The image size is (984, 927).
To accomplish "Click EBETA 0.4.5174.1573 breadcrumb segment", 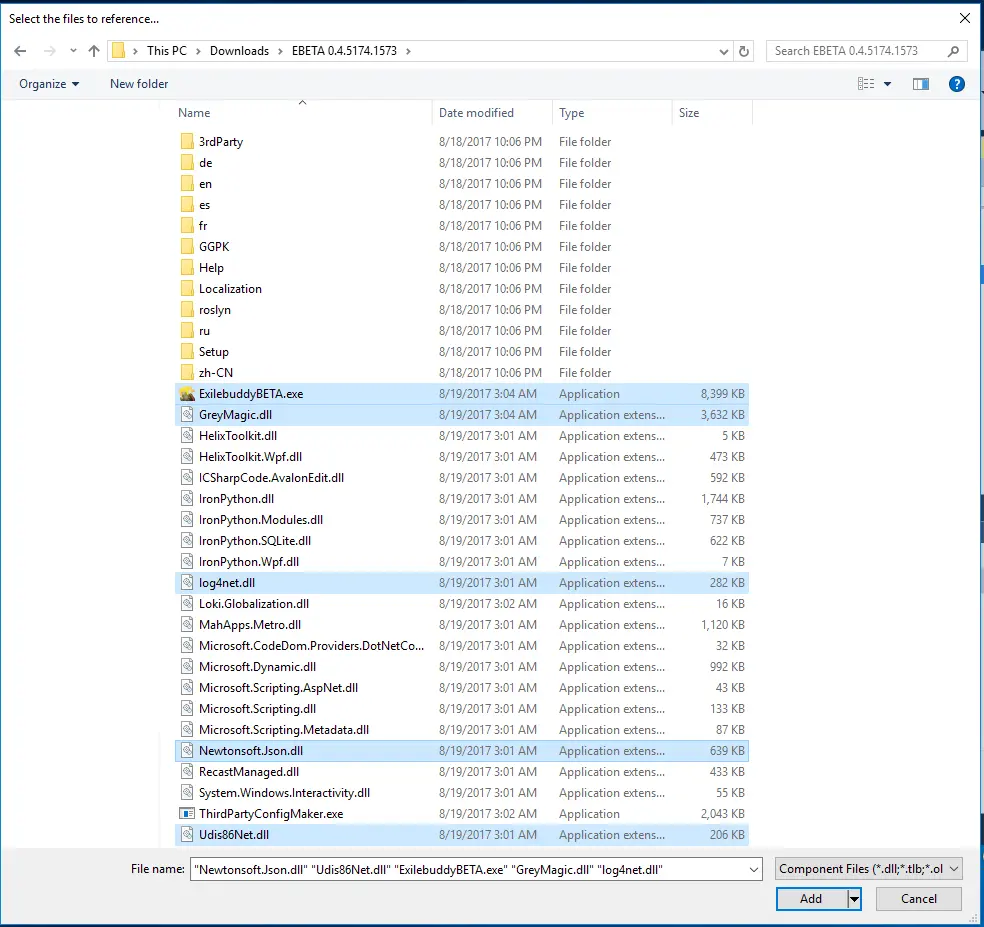I will pos(344,51).
